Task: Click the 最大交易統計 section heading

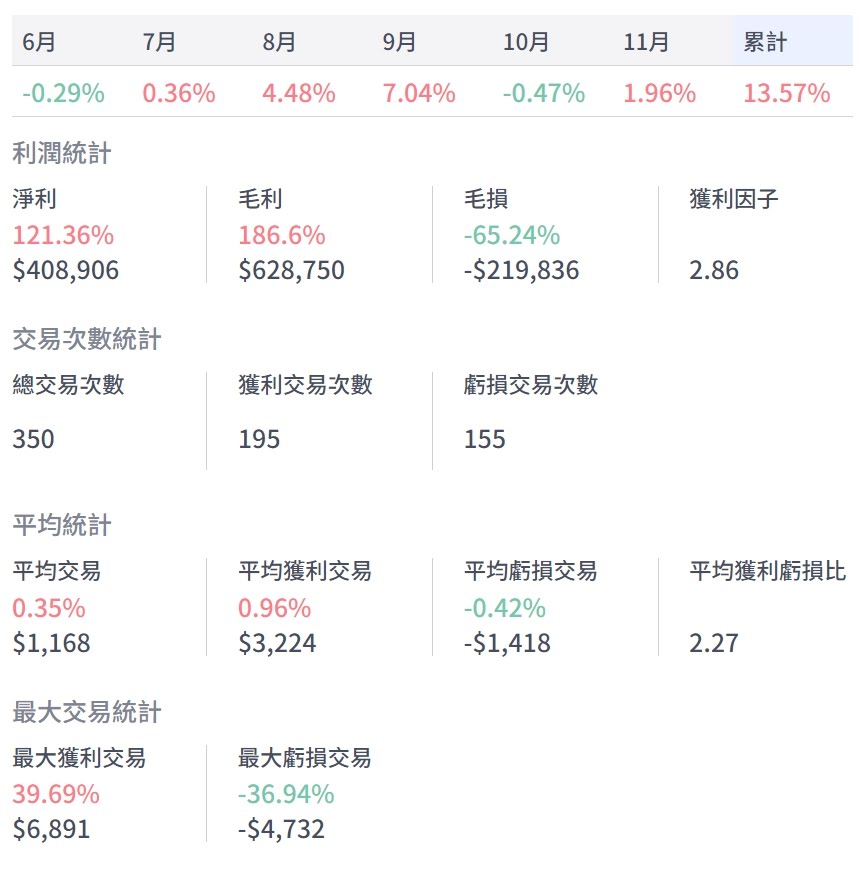Action: click(86, 712)
